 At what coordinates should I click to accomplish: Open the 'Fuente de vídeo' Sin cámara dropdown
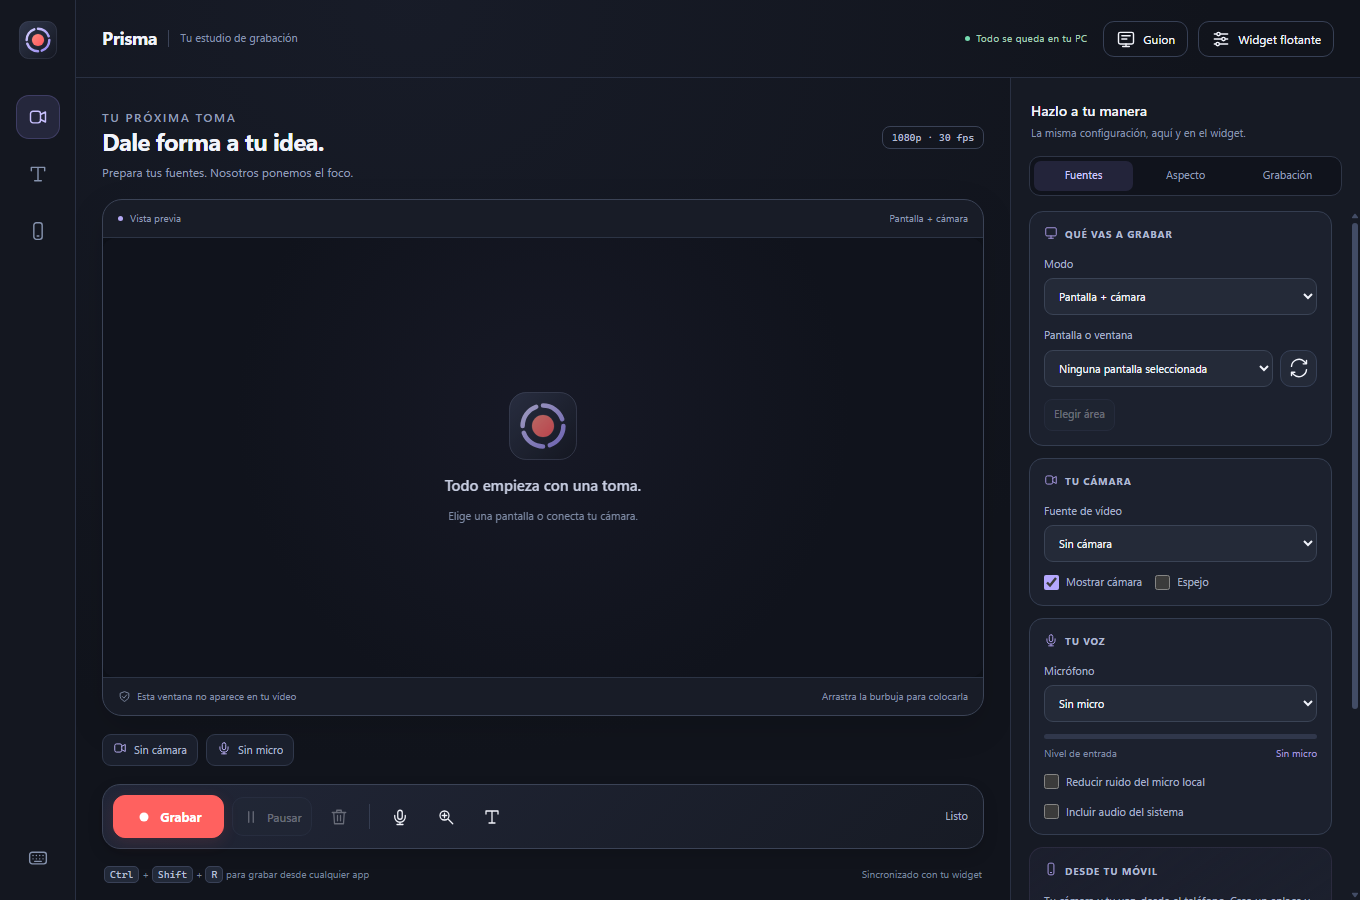click(x=1180, y=544)
